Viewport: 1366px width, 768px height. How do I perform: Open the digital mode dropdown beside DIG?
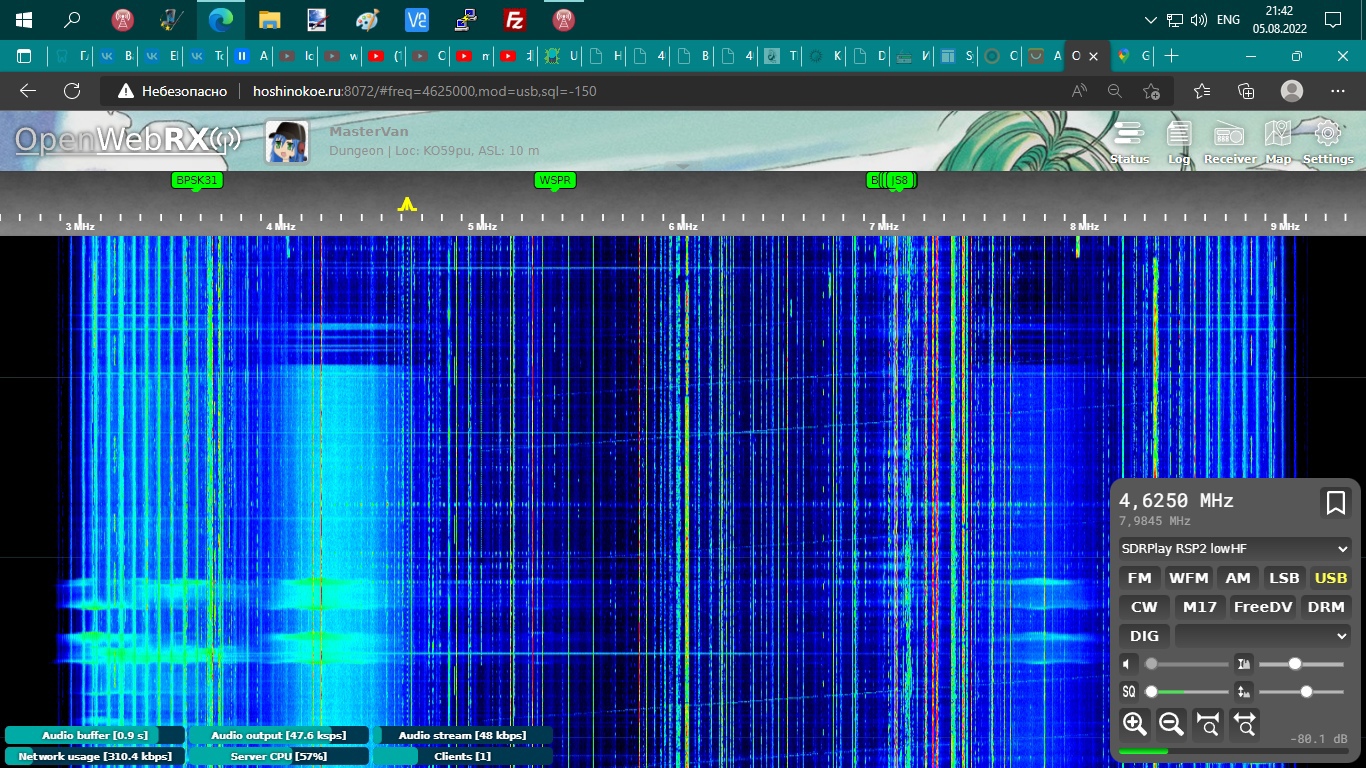tap(1263, 636)
